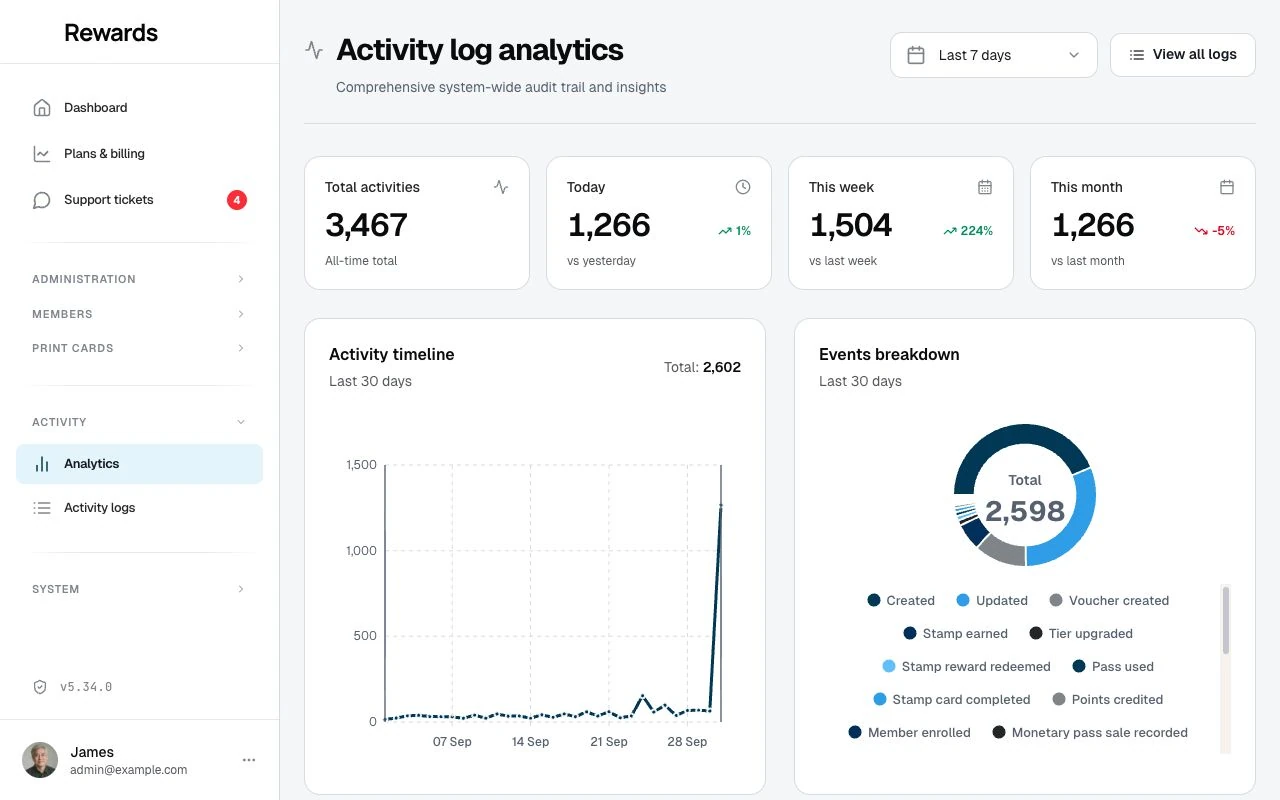Click the activity pulse icon beside page title
1280x800 pixels.
[x=314, y=50]
